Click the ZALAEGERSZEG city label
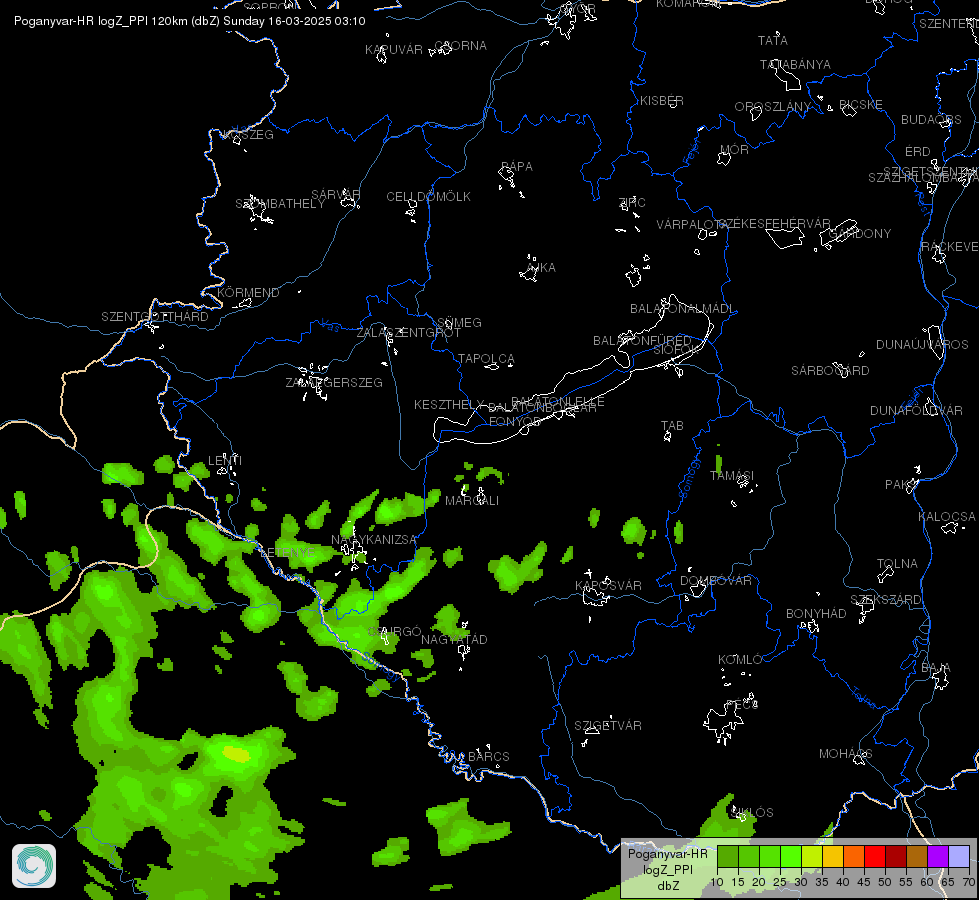The width and height of the screenshot is (979, 900). click(334, 382)
